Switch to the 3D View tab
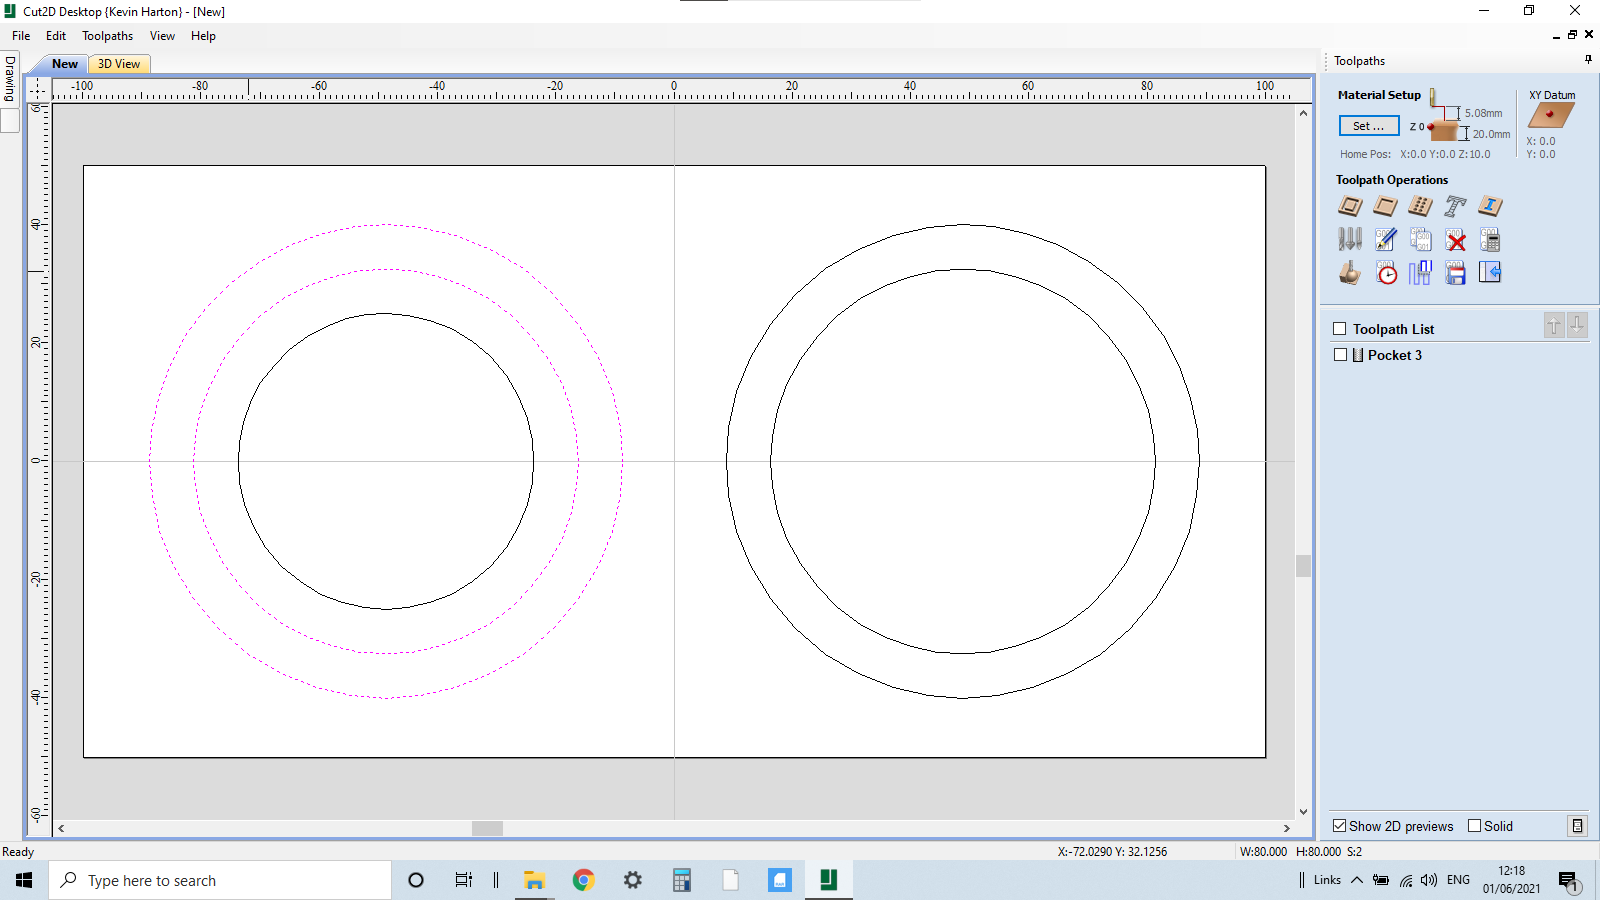Image resolution: width=1600 pixels, height=900 pixels. coord(119,64)
